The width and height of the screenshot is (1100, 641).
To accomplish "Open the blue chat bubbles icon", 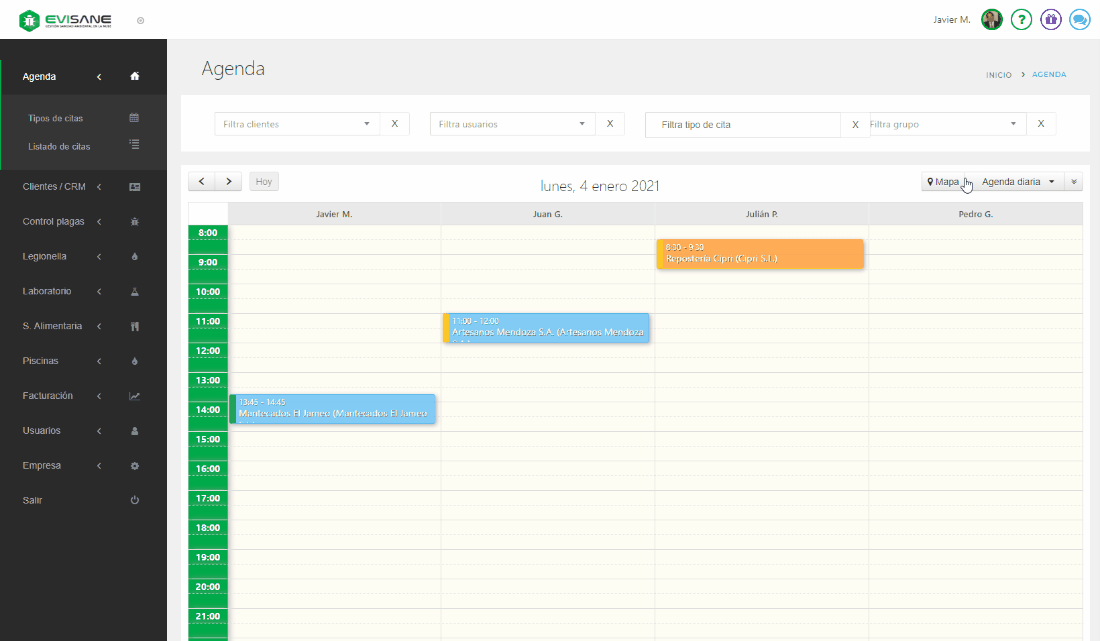I will [1079, 19].
